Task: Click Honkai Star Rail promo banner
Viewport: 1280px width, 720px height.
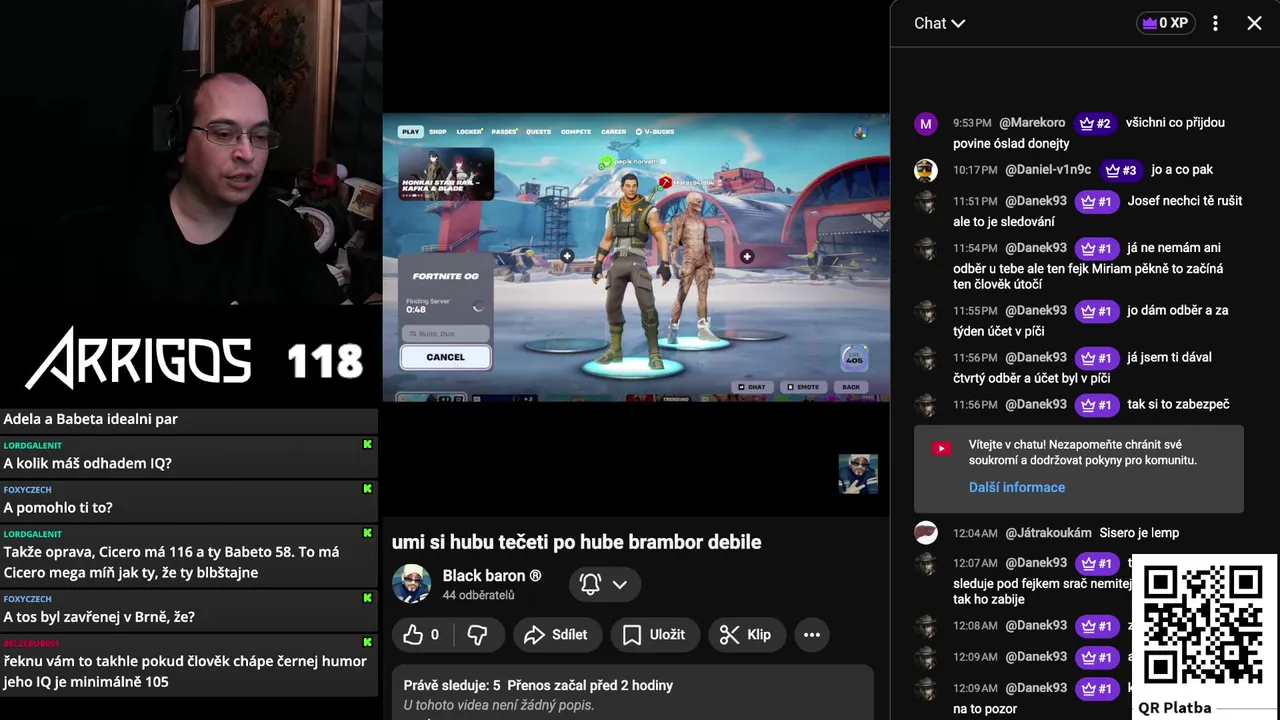Action: click(x=446, y=174)
